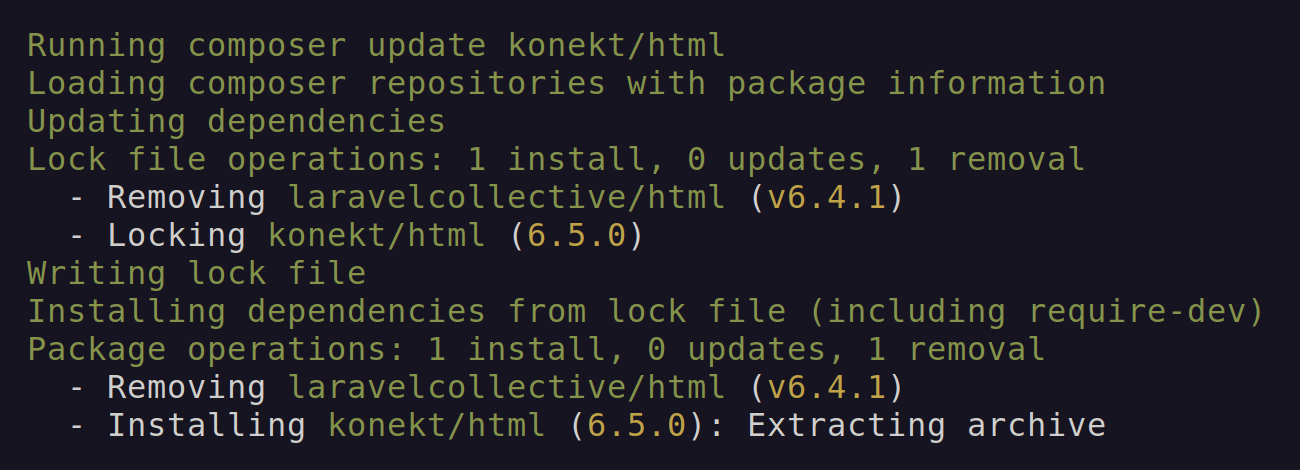
Task: Click "konekt/html" in the first output line
Action: pyautogui.click(x=616, y=46)
